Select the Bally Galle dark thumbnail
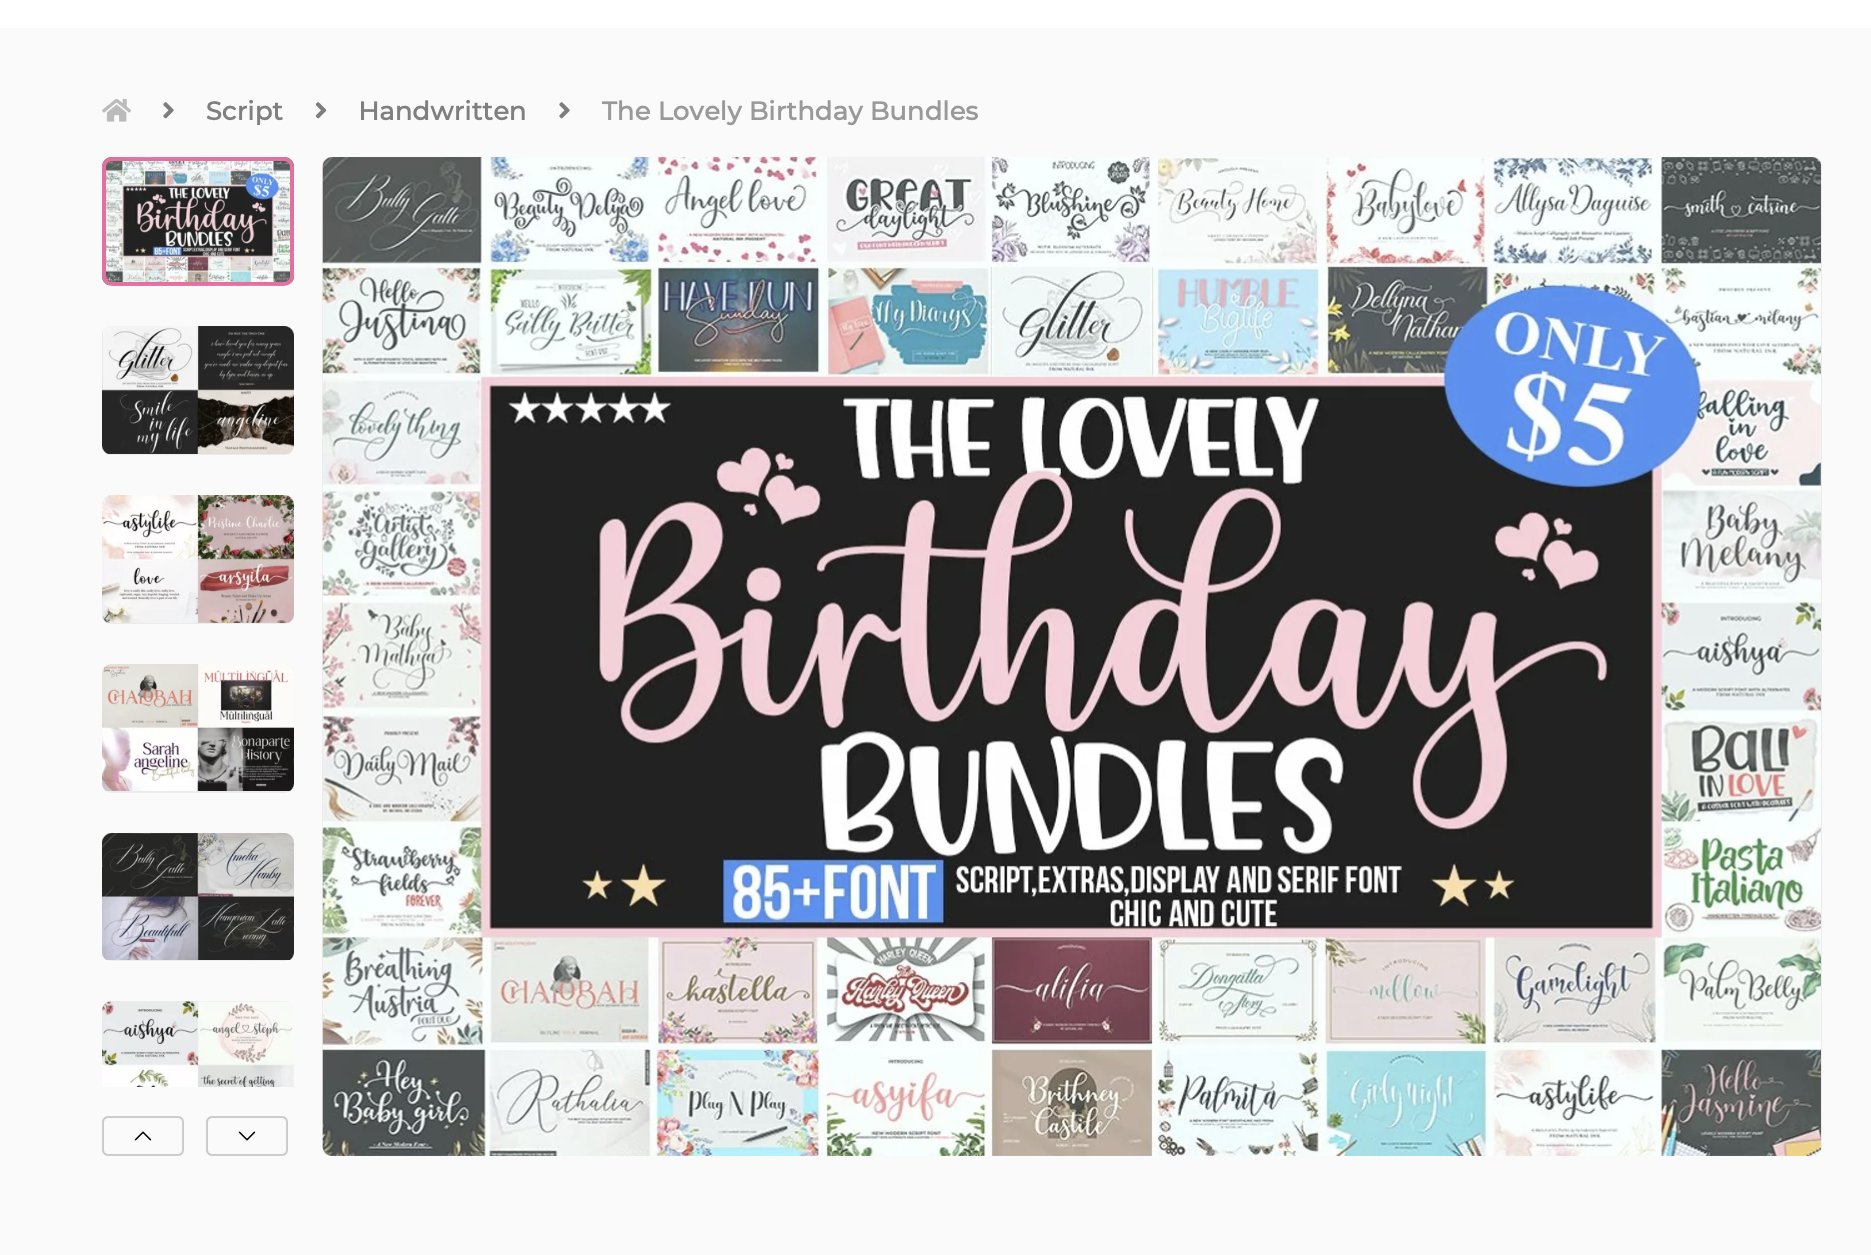The height and width of the screenshot is (1255, 1871). click(198, 897)
